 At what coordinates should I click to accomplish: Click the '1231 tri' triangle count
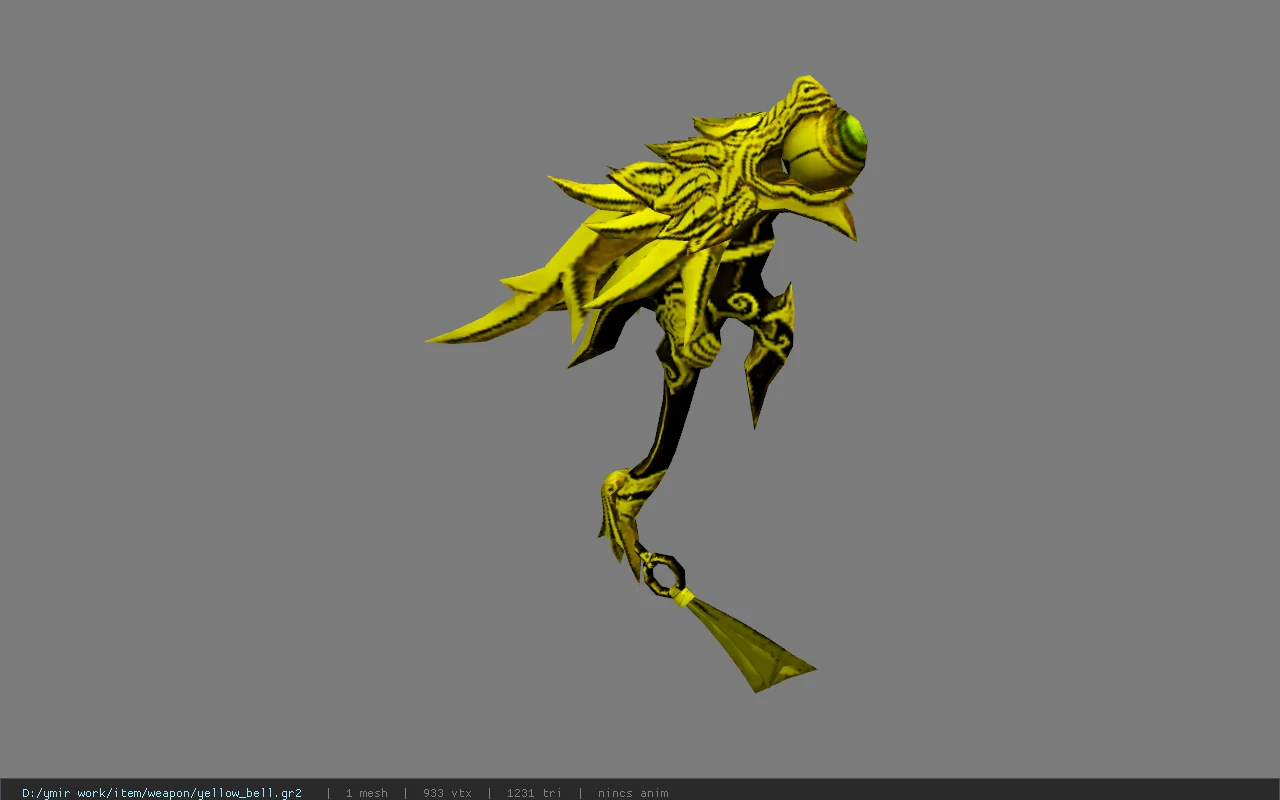534,793
